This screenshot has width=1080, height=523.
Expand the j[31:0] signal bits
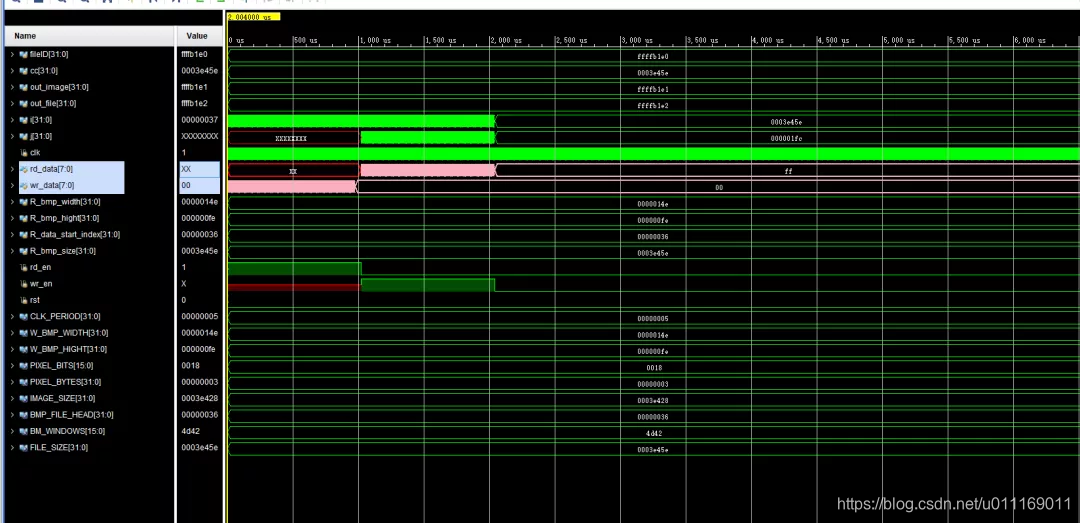tap(12, 136)
